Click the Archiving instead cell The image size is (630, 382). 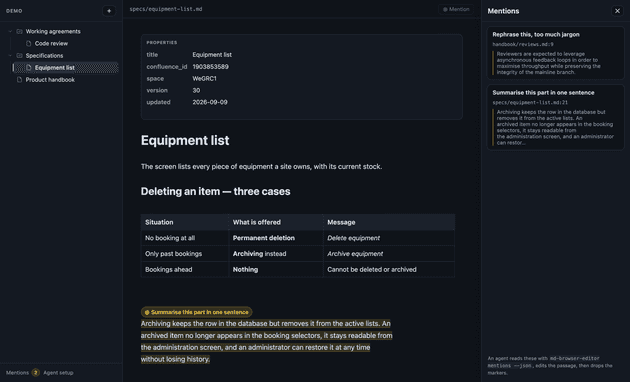[x=276, y=254]
